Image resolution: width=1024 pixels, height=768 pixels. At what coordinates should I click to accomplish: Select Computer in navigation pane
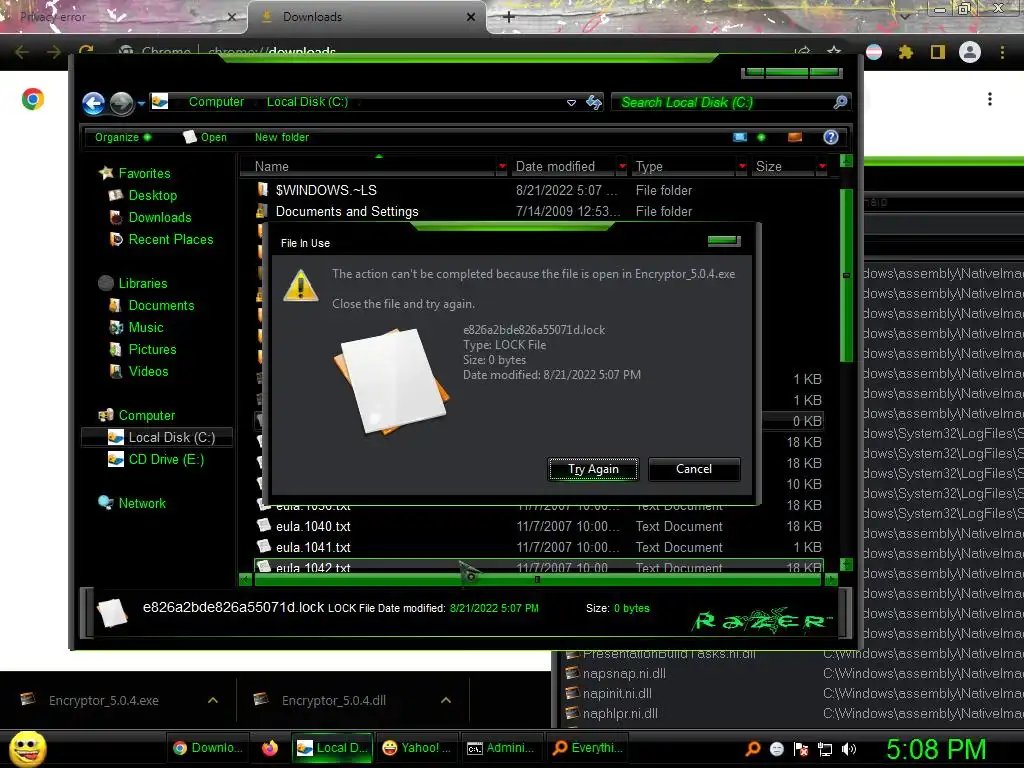(146, 415)
